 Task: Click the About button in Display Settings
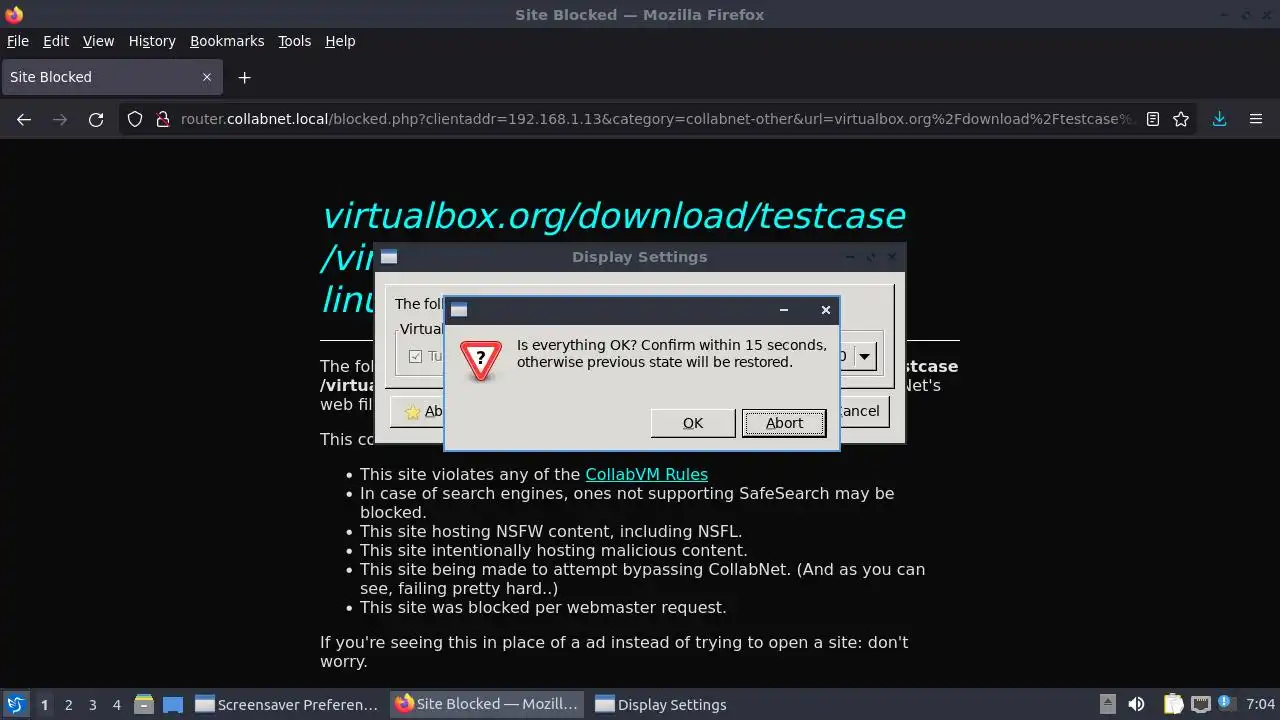click(419, 411)
